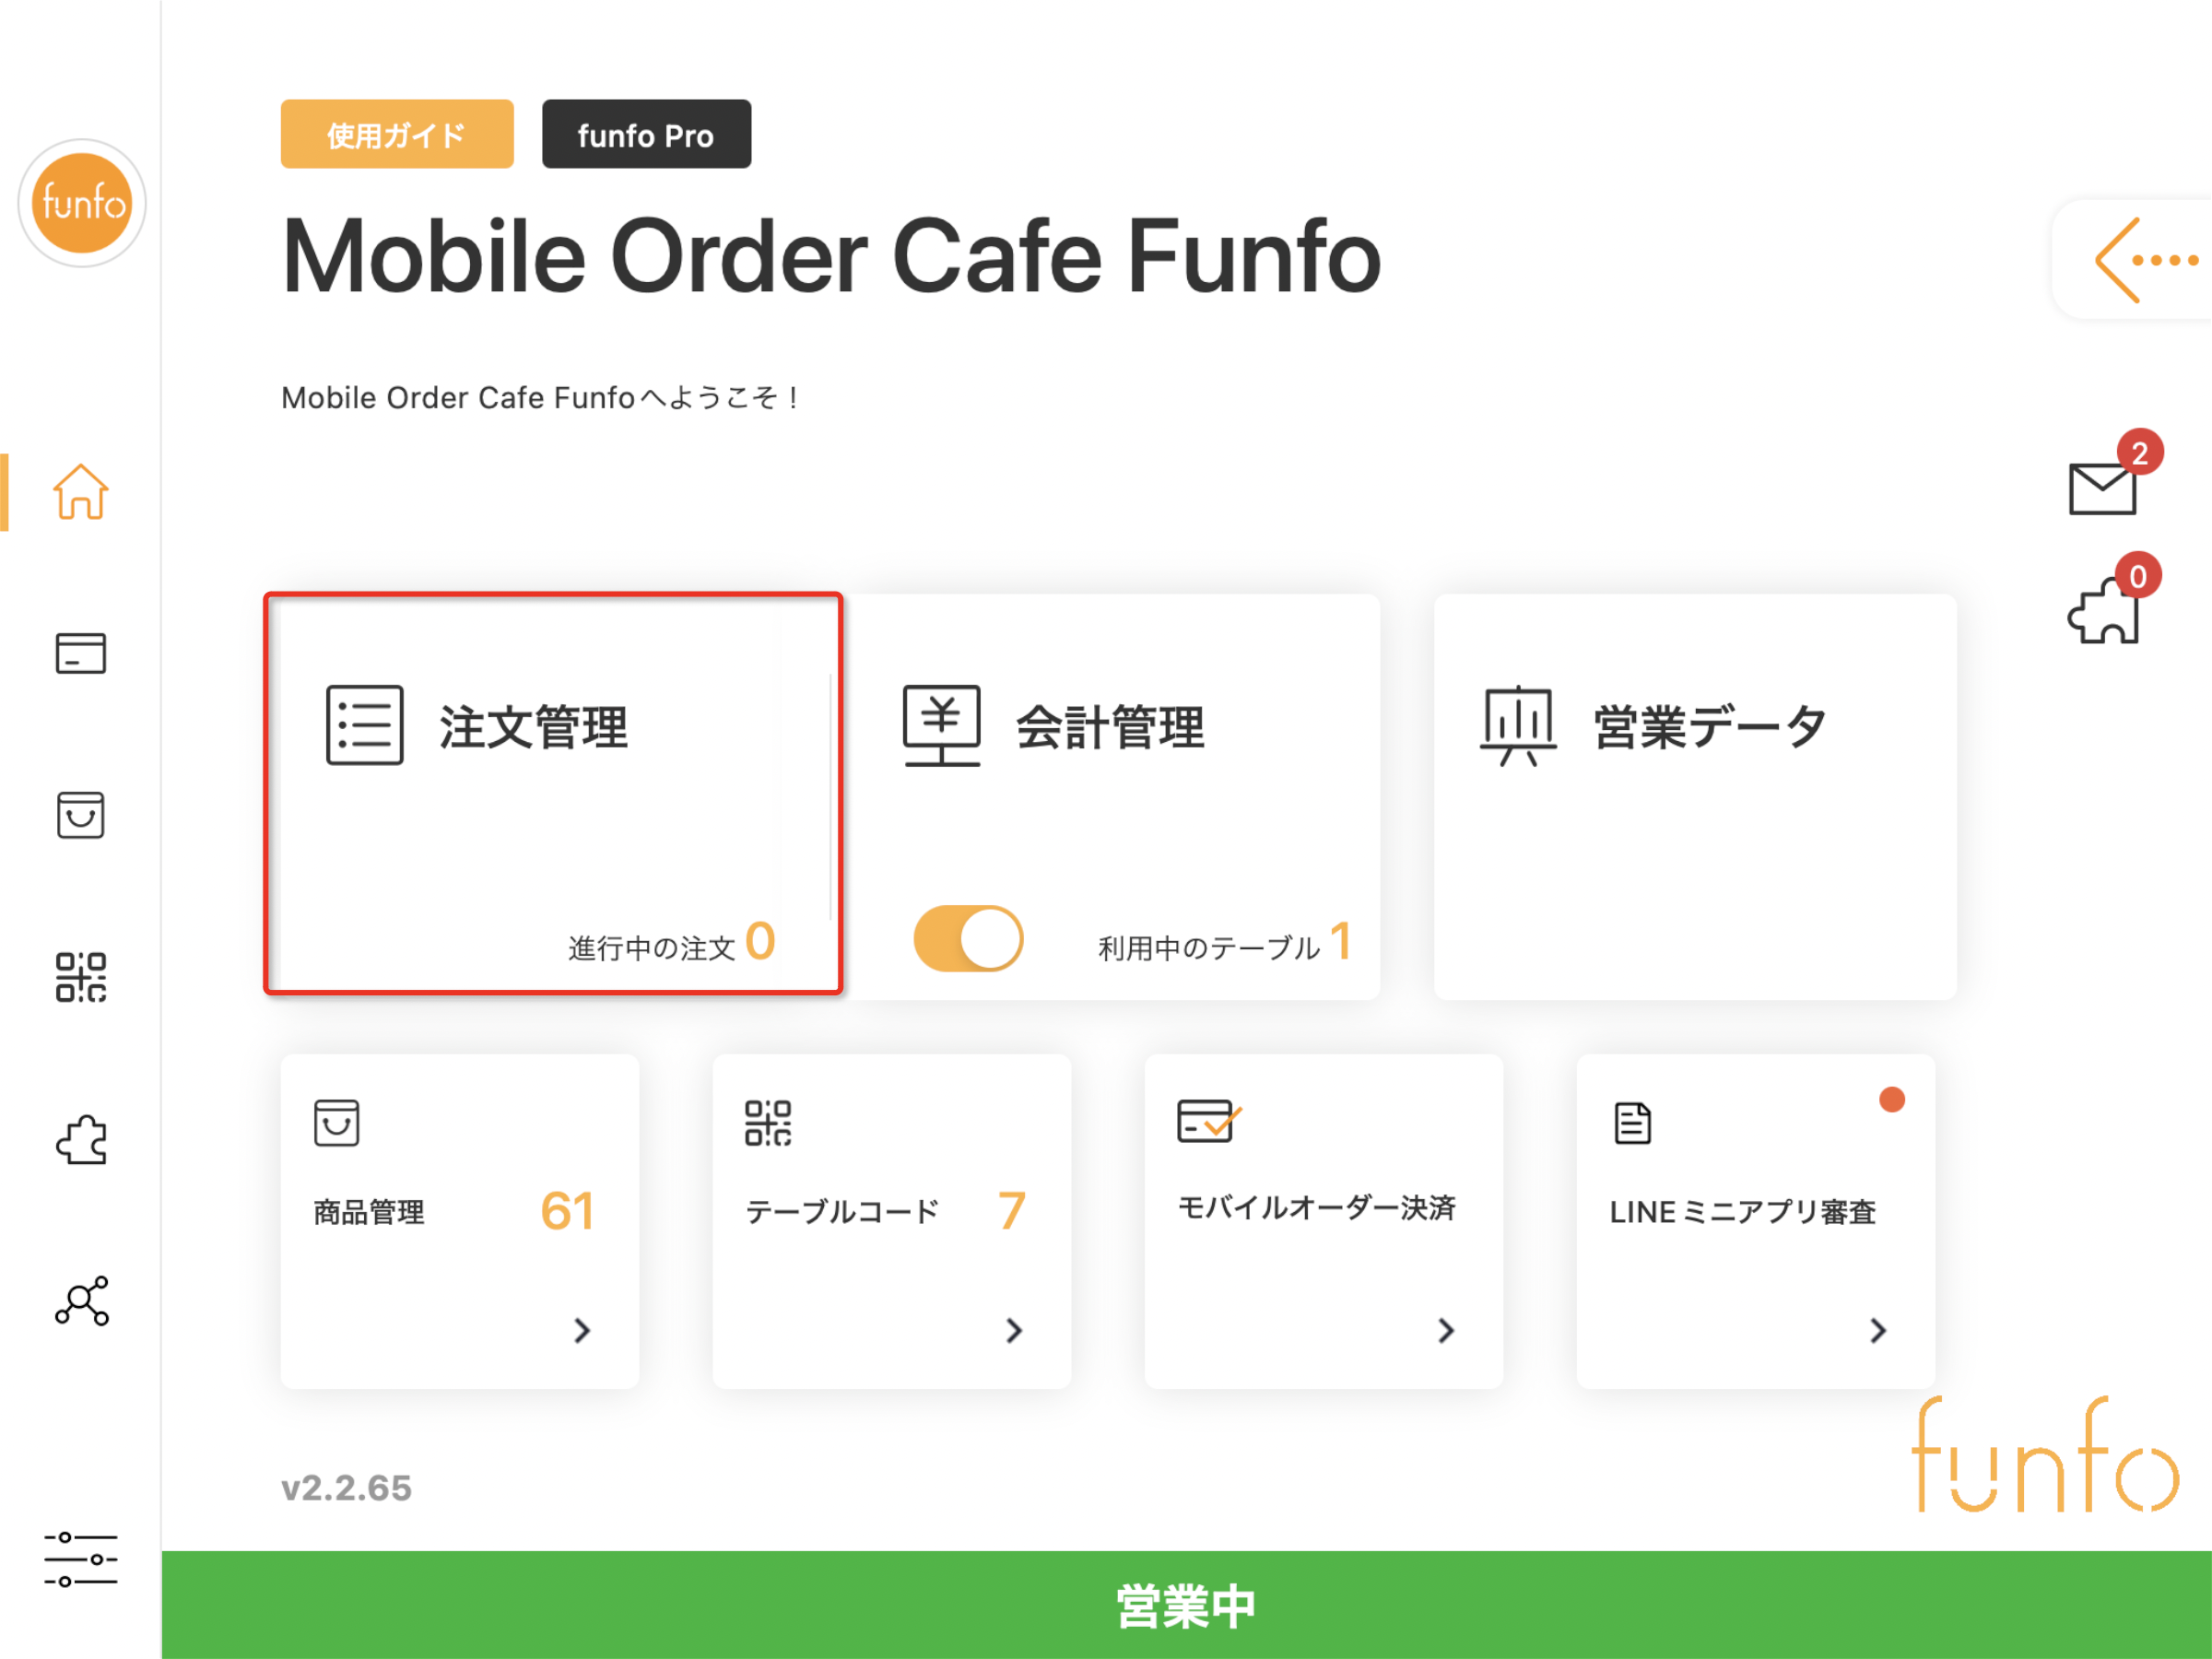This screenshot has width=2212, height=1659.
Task: Click the ようこそ welcome message
Action: [x=540, y=398]
